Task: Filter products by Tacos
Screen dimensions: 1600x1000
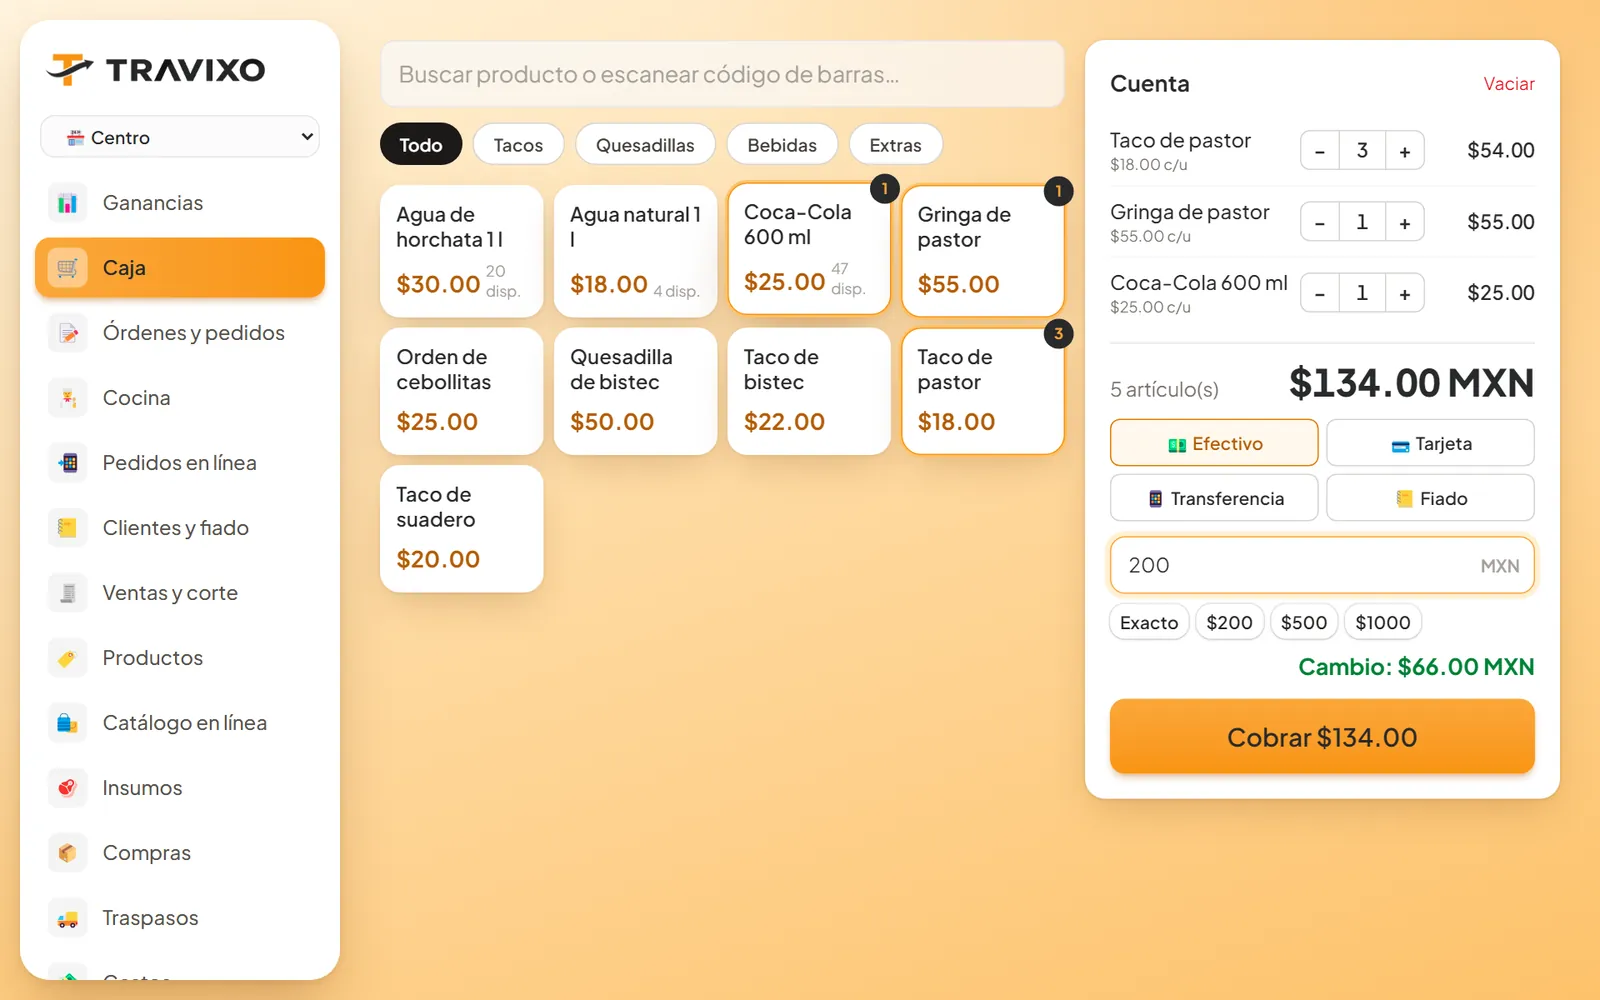Action: pyautogui.click(x=518, y=145)
